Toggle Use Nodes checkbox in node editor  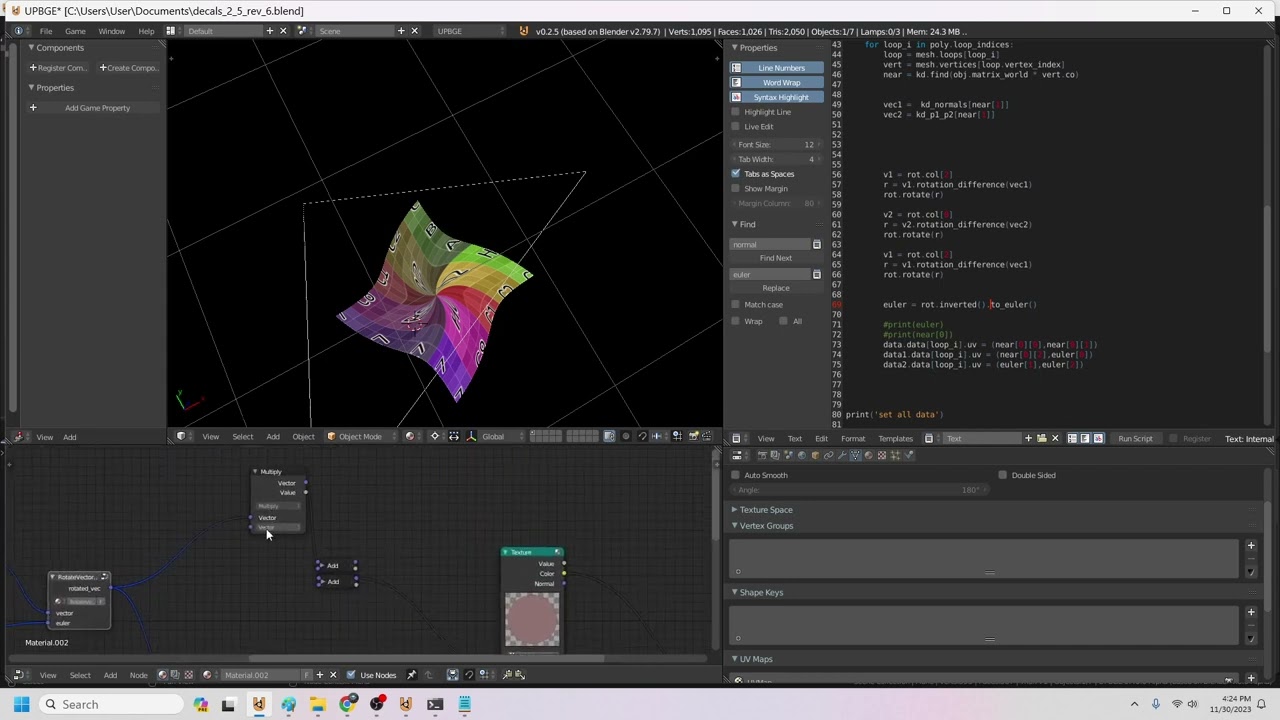click(351, 675)
